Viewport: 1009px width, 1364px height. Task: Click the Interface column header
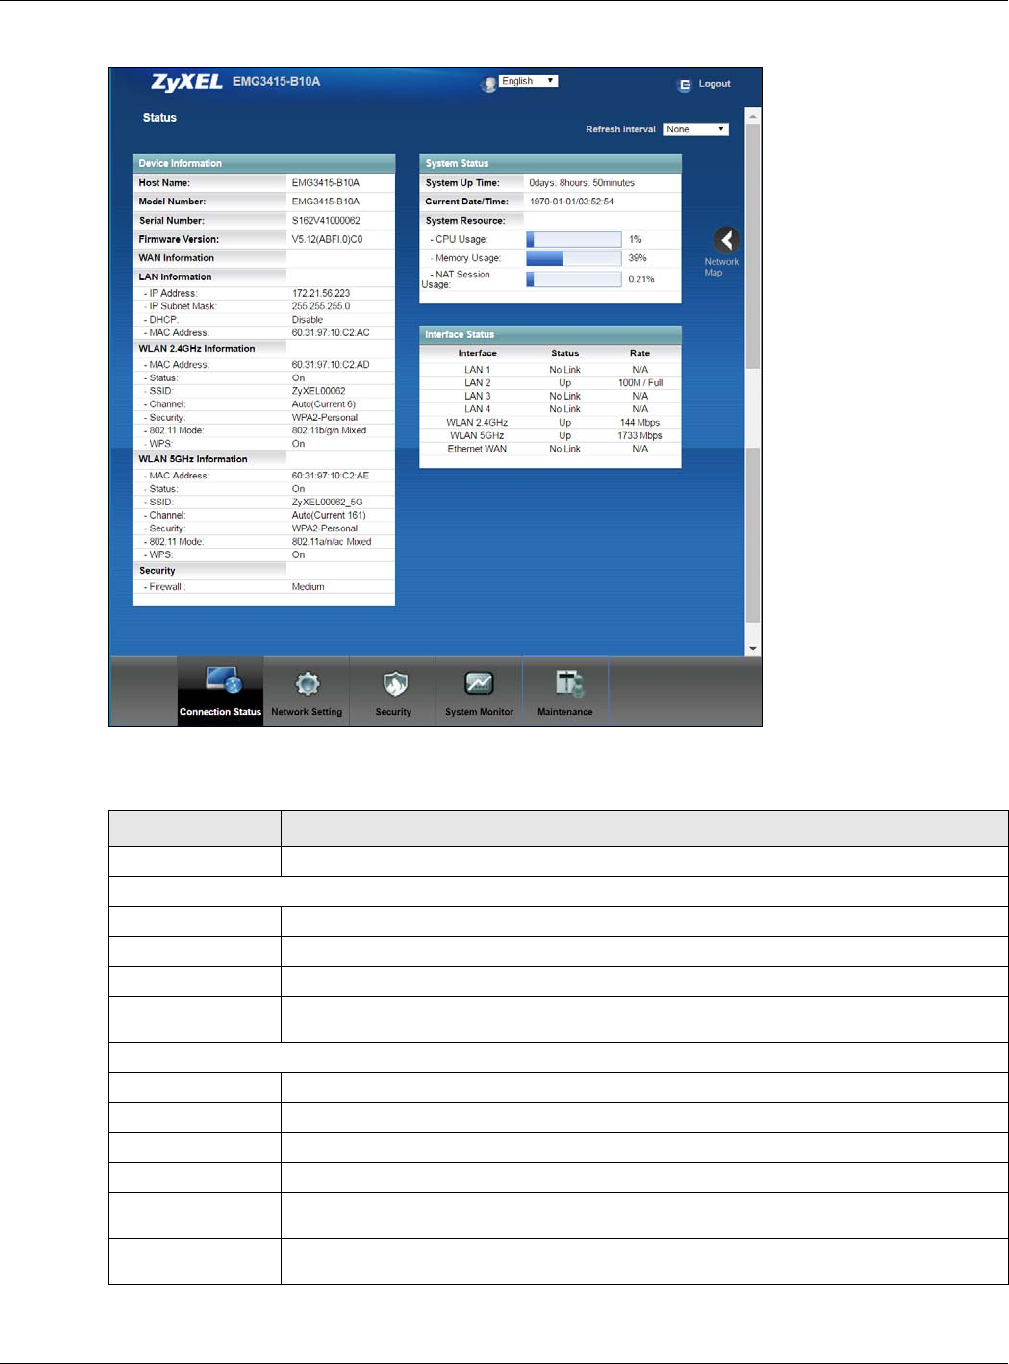click(478, 353)
